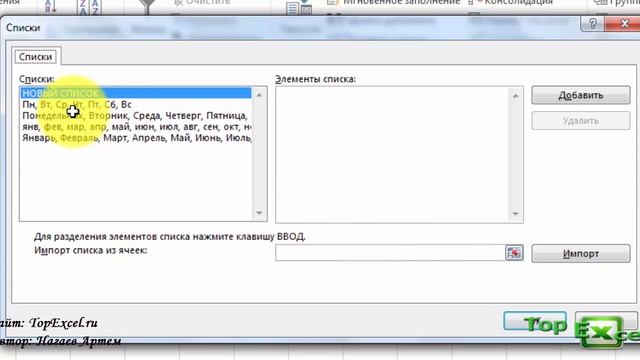Click the range selector icon in import field
The width and height of the screenshot is (640, 360).
[x=514, y=253]
